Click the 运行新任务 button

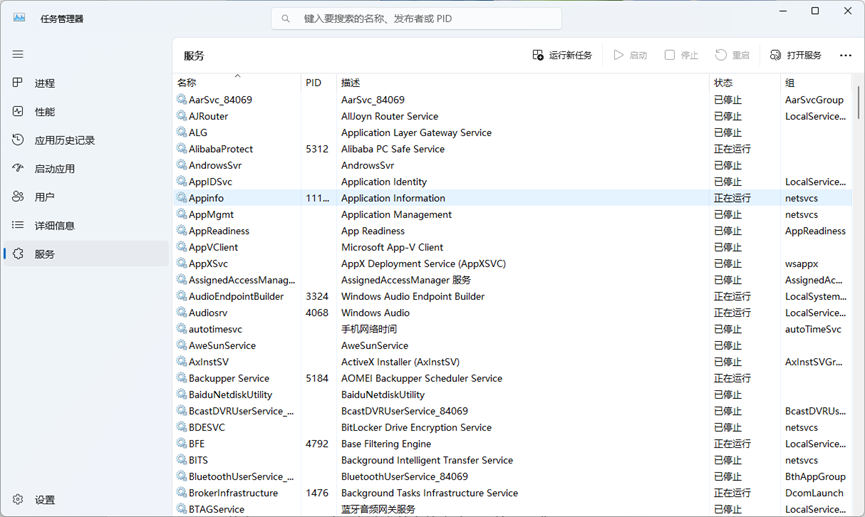[x=562, y=55]
